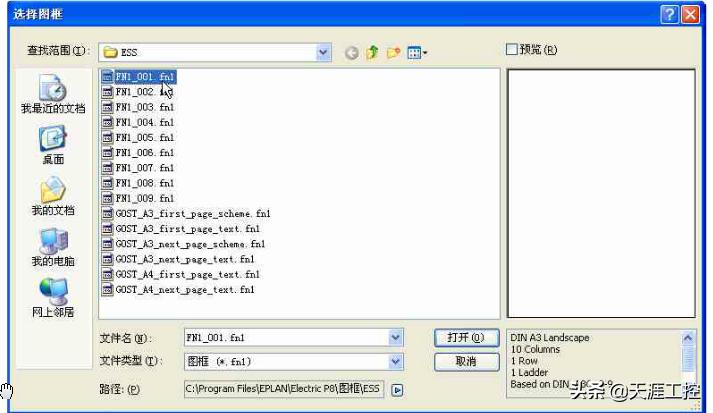The image size is (713, 413).
Task: Click the DIN A3 Landscape description text
Action: point(550,337)
